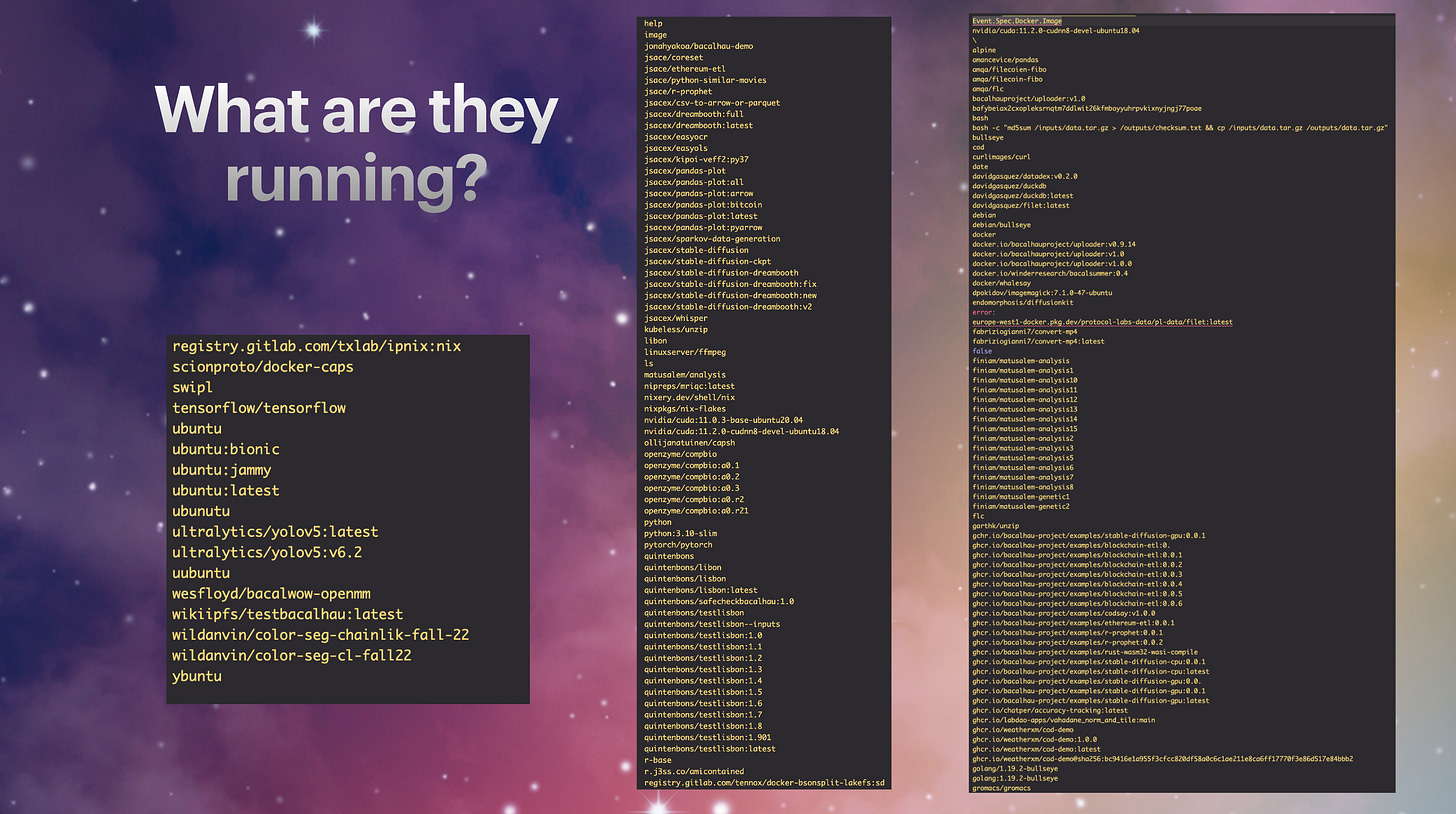
Task: Click the "jsacex/stable-diffusion-ckpt" entry
Action: [x=708, y=261]
